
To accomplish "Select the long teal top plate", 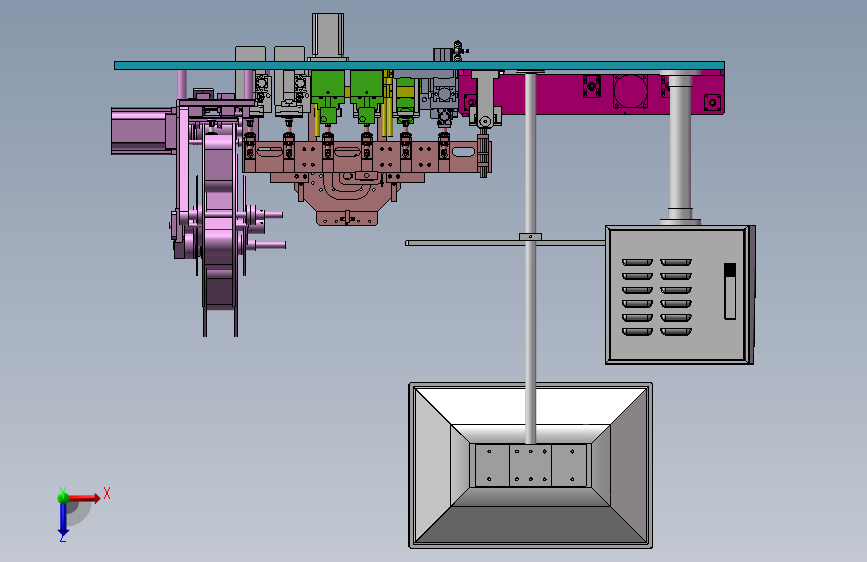I will [419, 65].
